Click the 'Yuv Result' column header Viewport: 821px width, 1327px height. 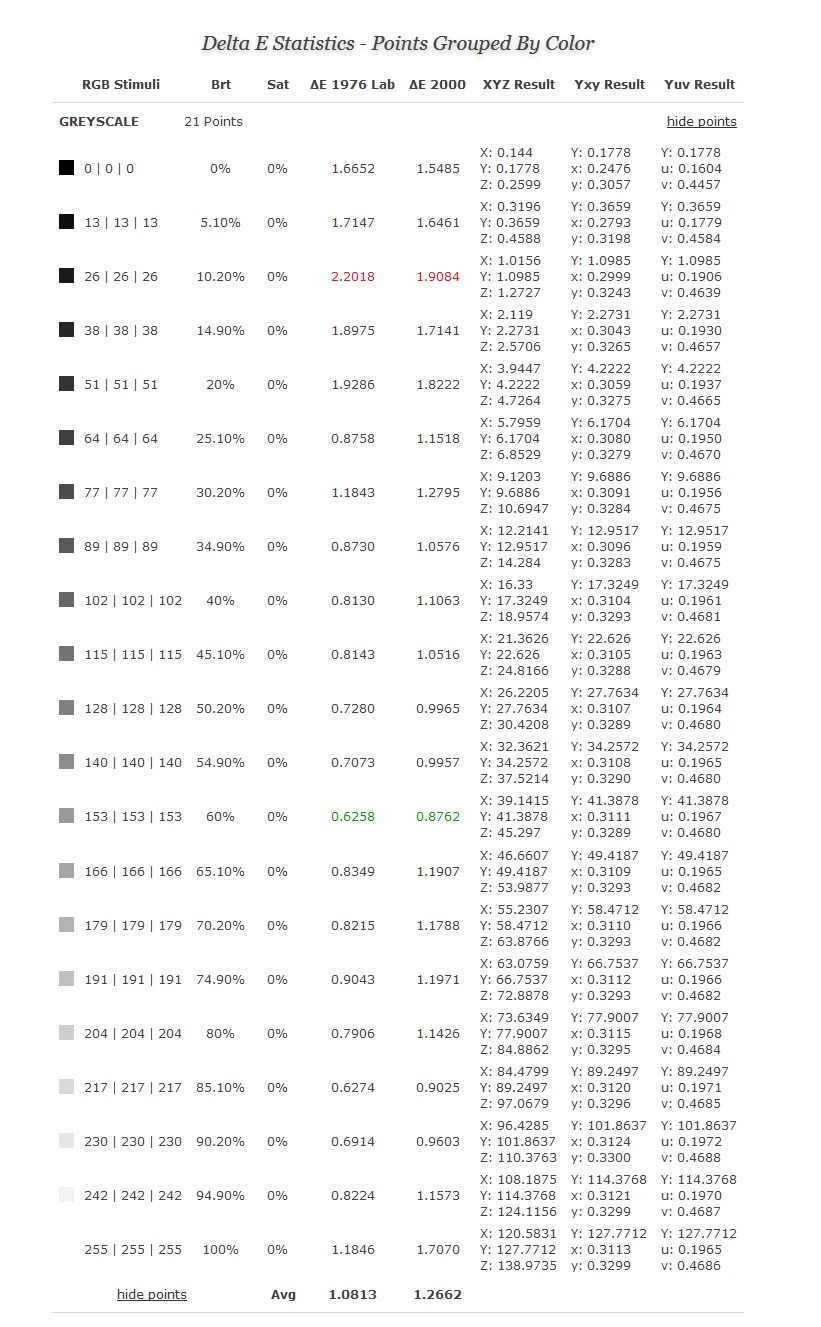pyautogui.click(x=700, y=85)
